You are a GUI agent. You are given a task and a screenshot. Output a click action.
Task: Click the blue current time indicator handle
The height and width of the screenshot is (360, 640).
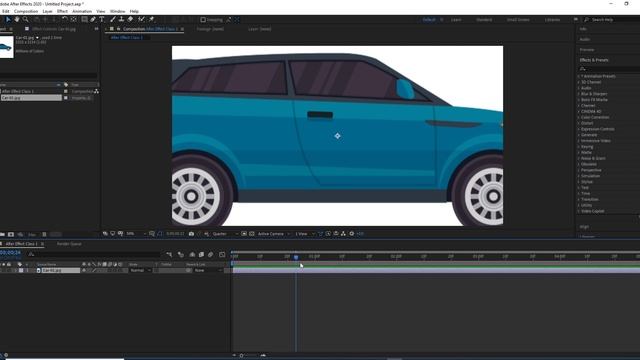pos(296,257)
